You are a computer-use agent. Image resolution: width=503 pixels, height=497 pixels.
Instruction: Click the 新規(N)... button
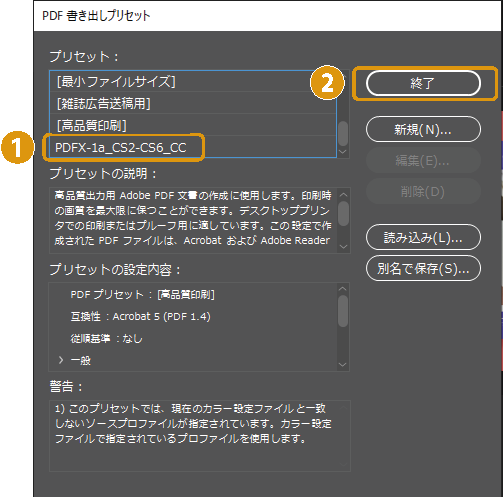[x=423, y=129]
